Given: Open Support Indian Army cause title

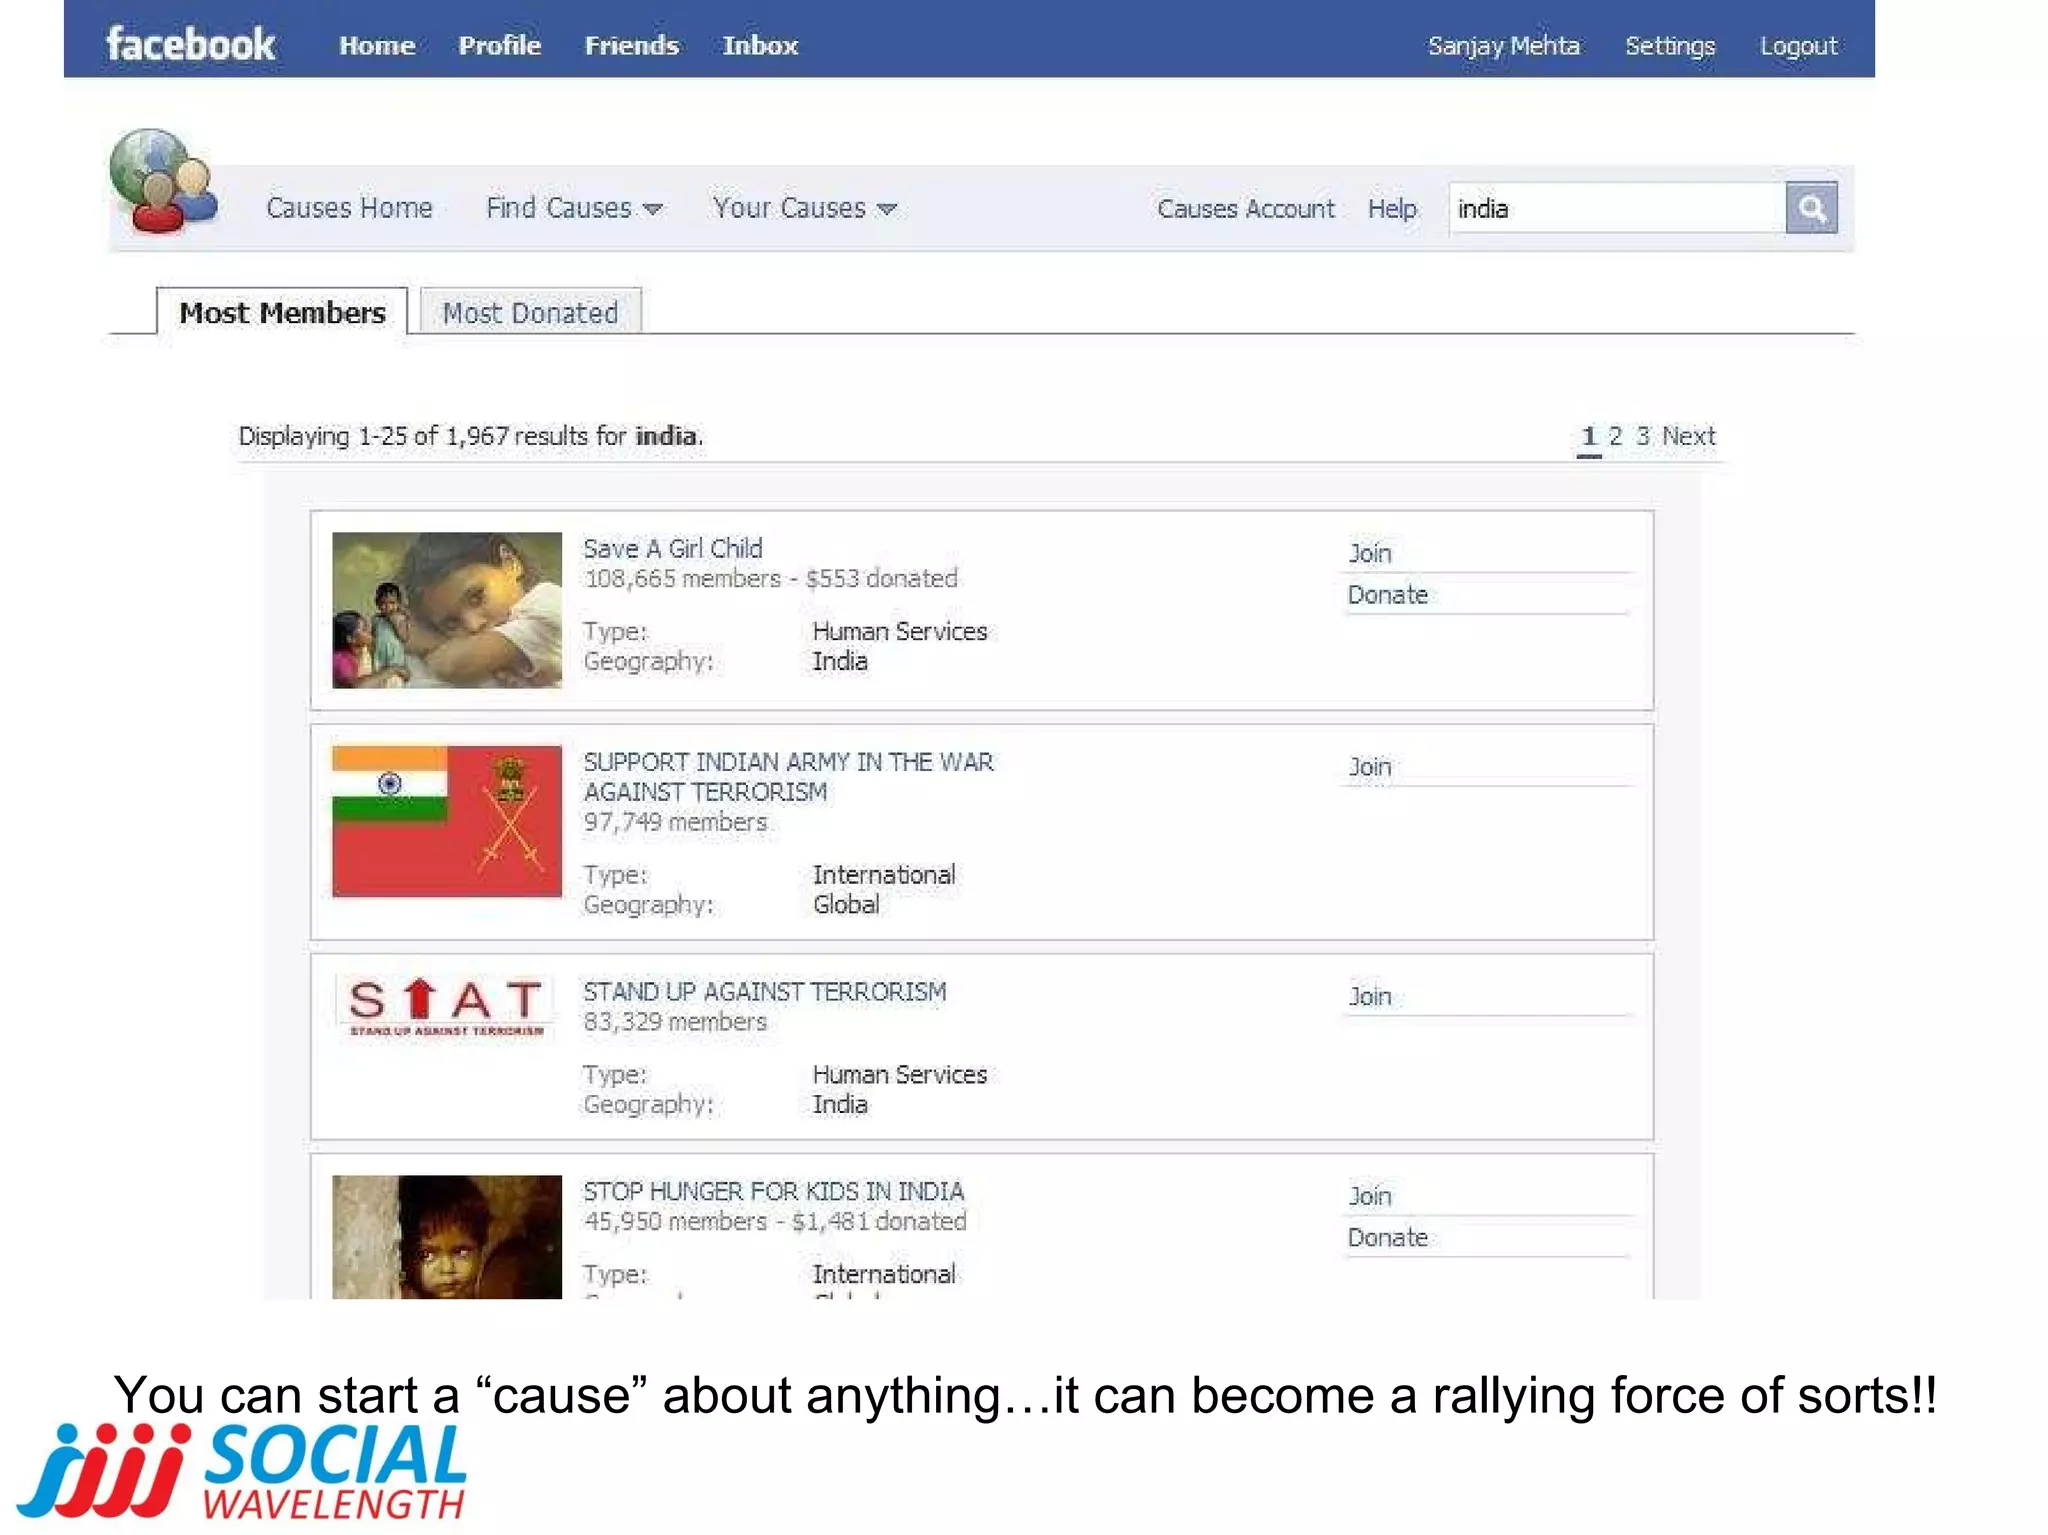Looking at the screenshot, I should [788, 777].
